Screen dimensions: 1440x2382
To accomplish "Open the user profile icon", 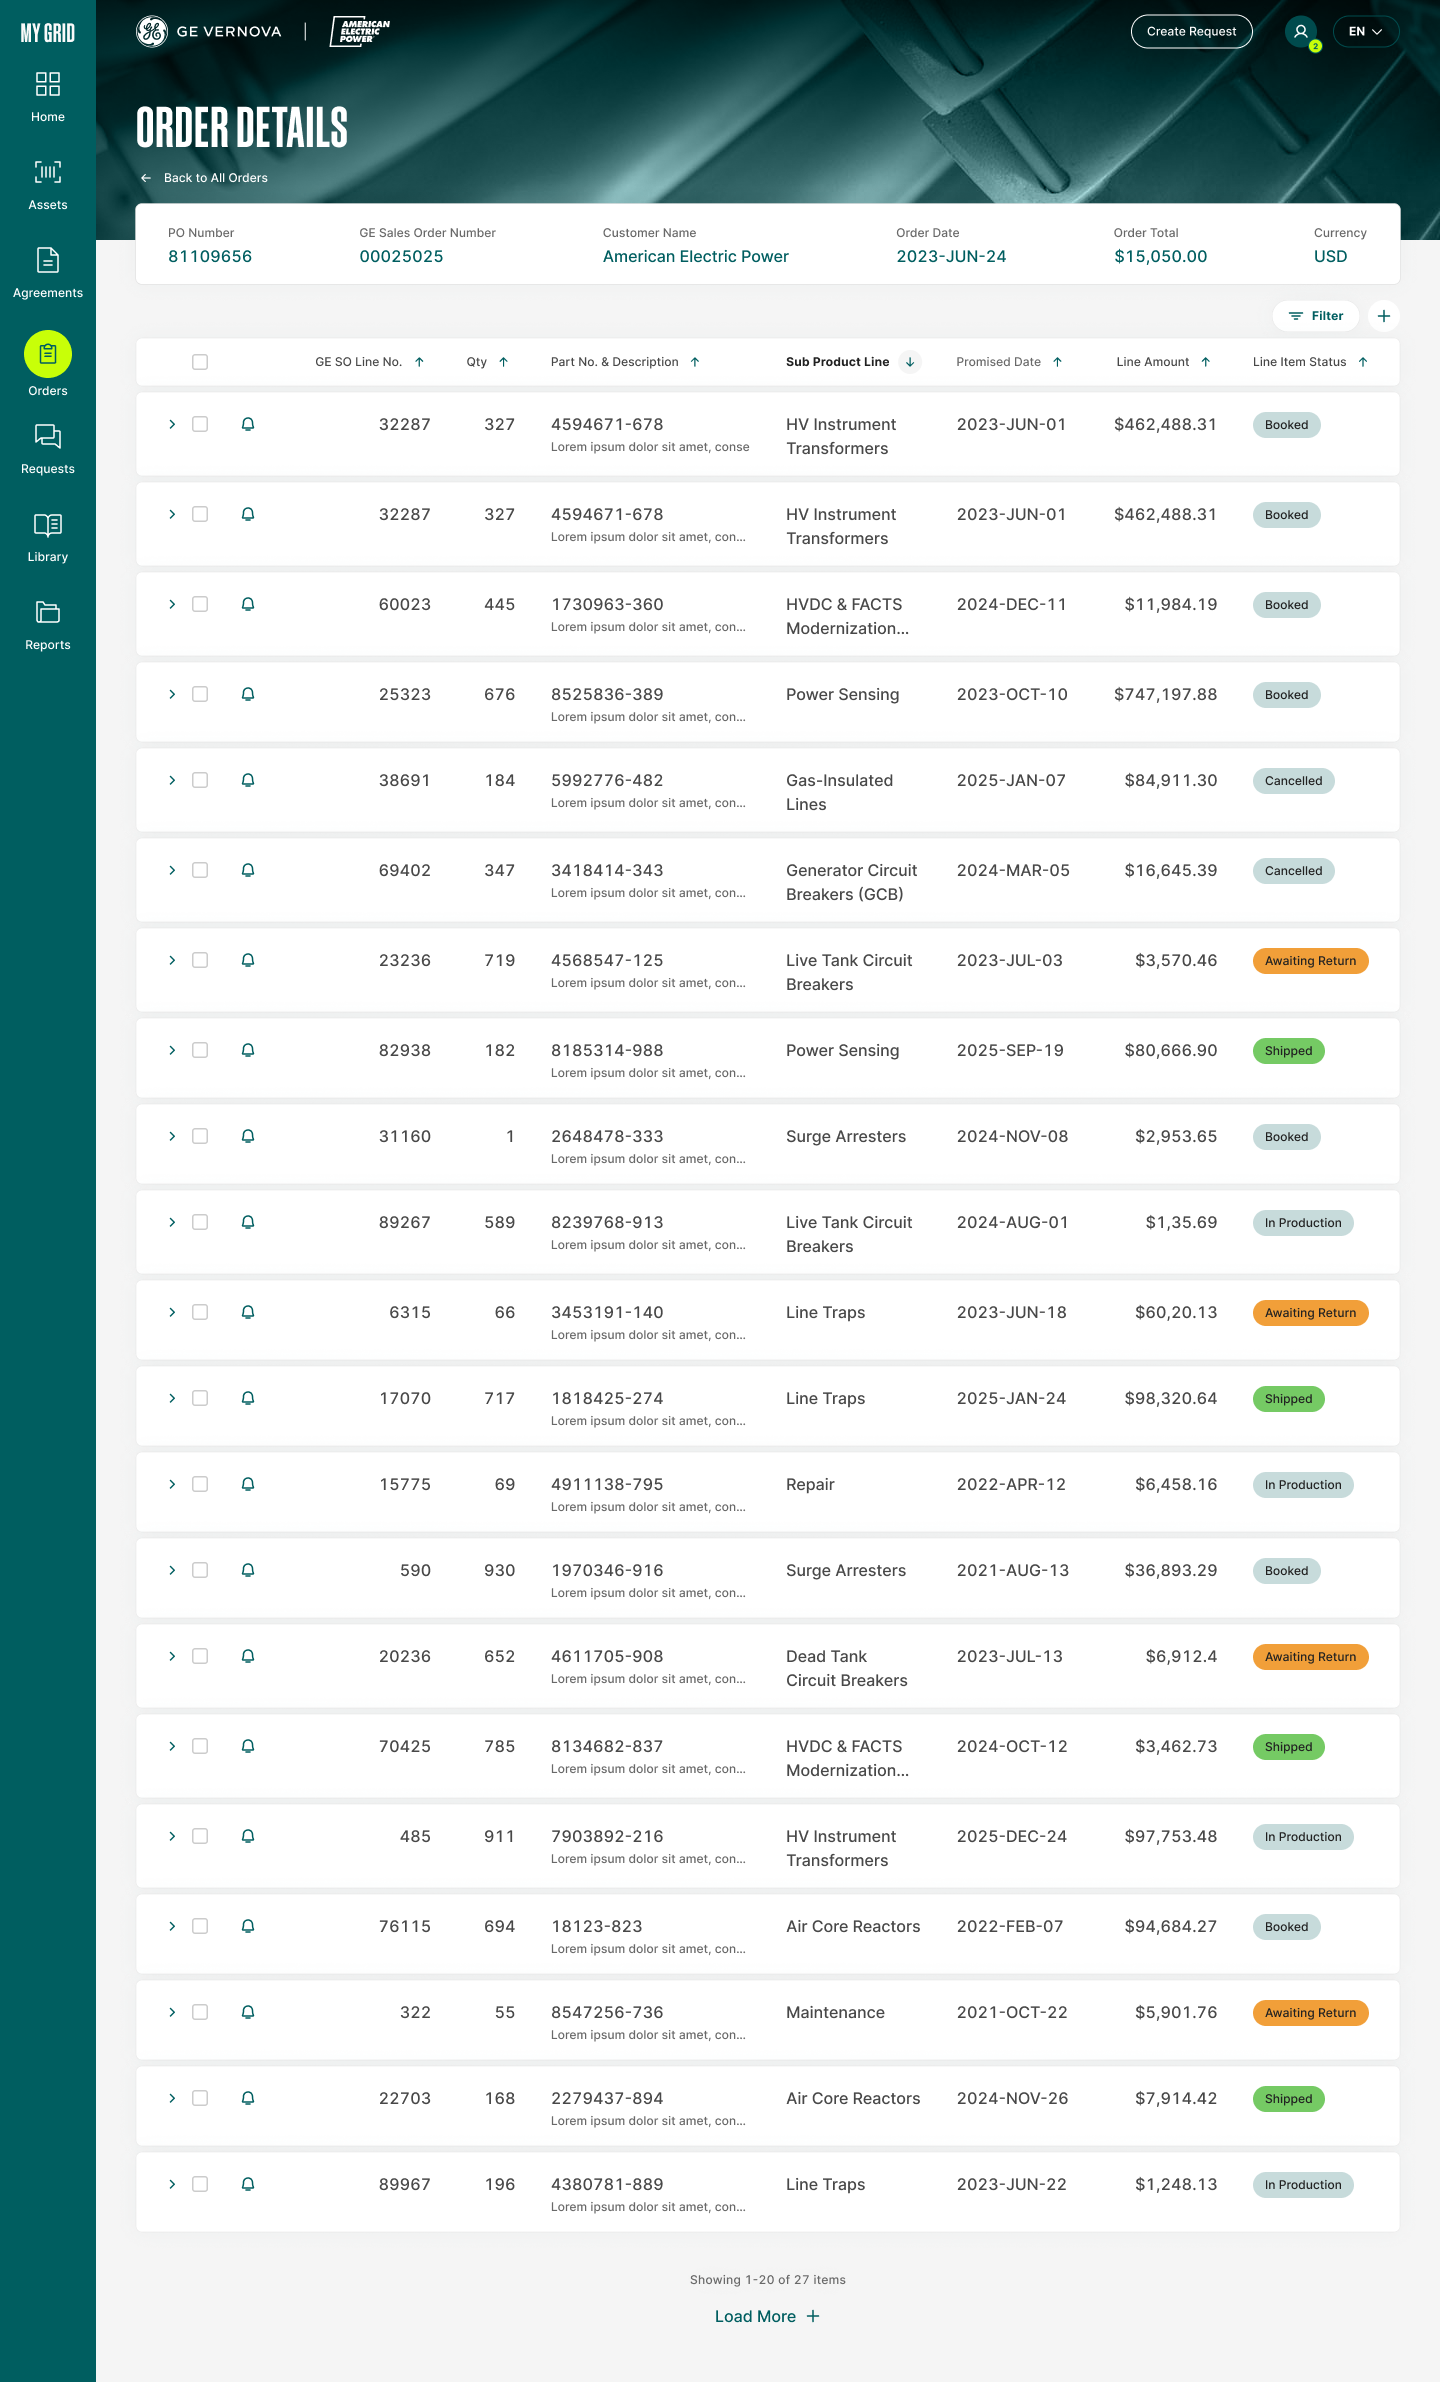I will 1301,31.
